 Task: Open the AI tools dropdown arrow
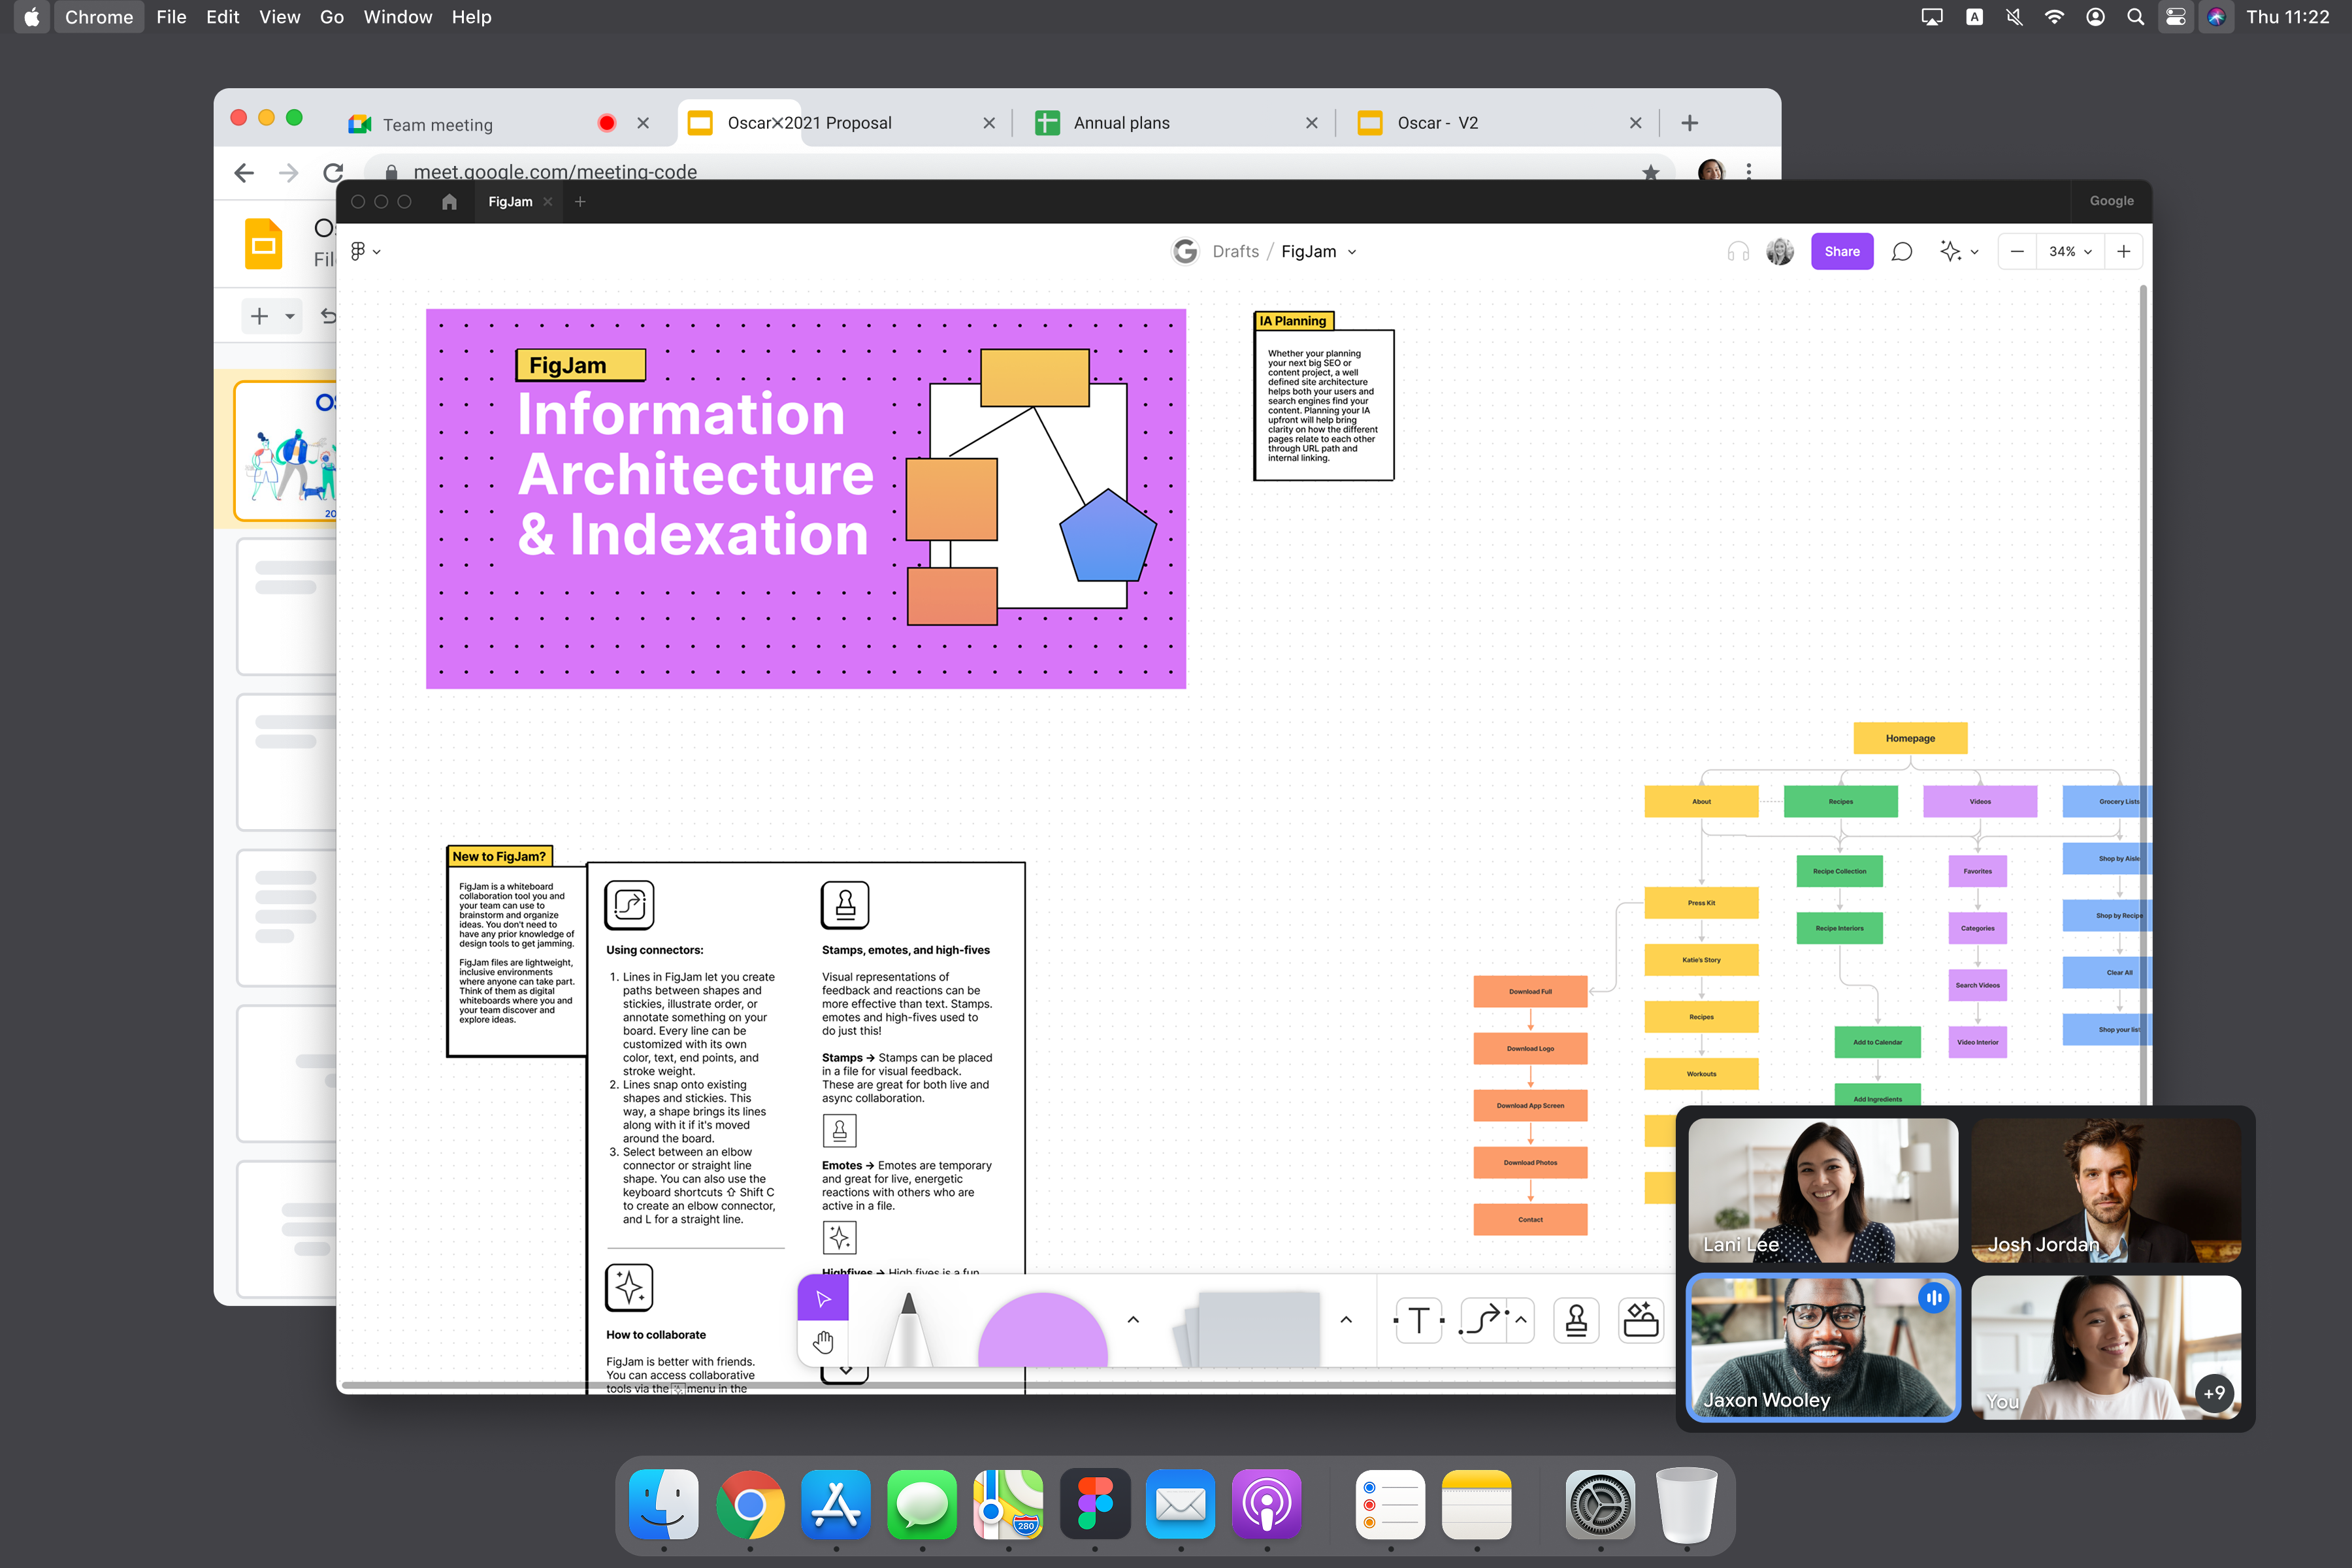(1974, 252)
